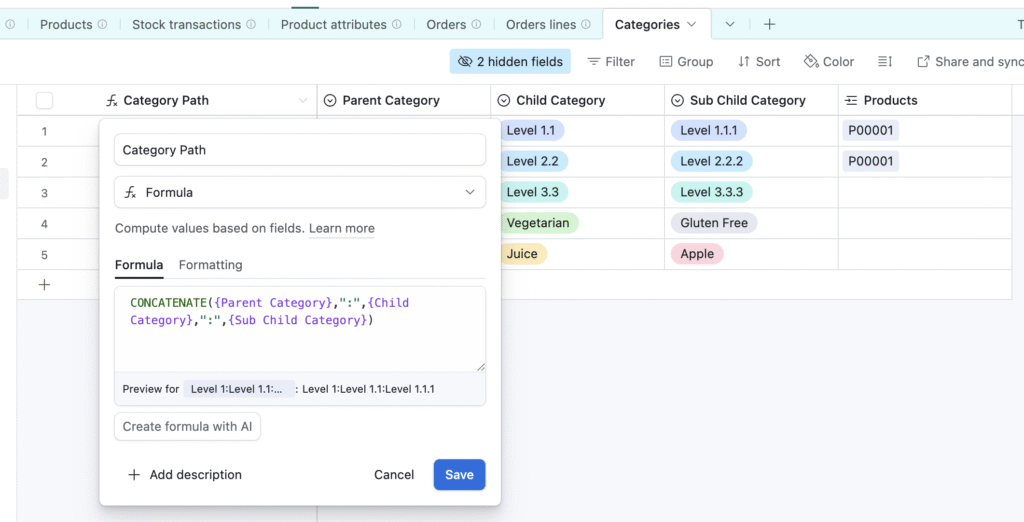Expand the hidden tables list chevron
The image size is (1024, 522).
[730, 24]
